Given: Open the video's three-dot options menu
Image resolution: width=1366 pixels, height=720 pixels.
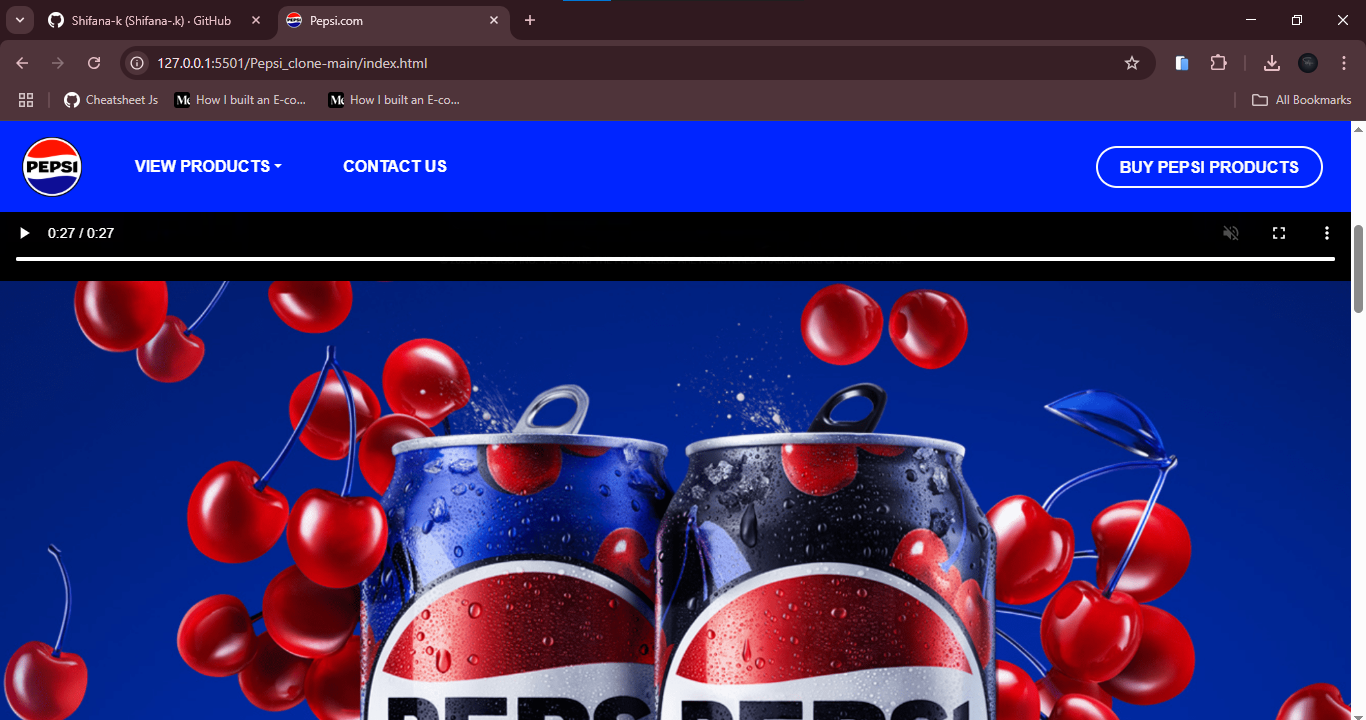Looking at the screenshot, I should (1327, 233).
